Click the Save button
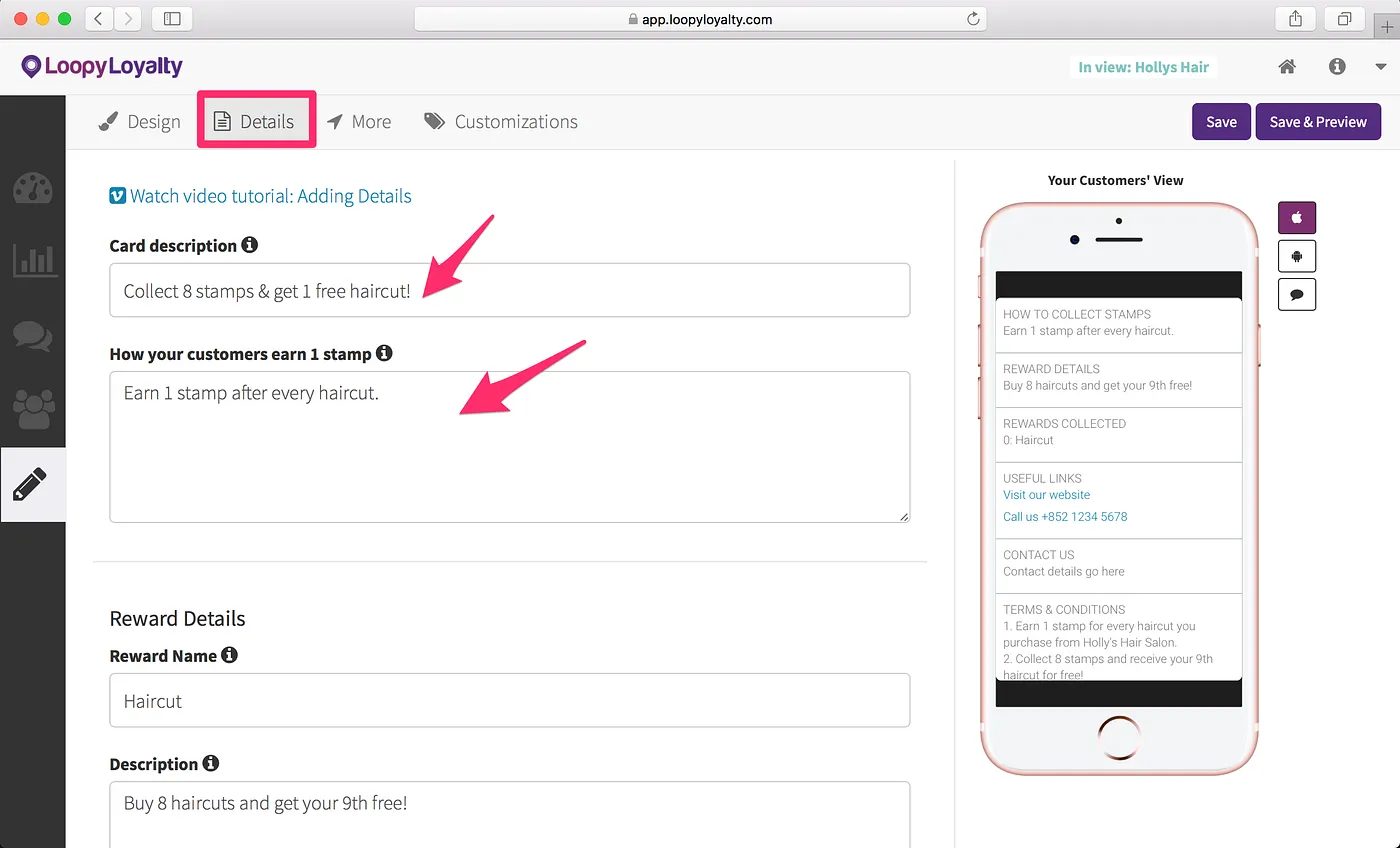Image resolution: width=1400 pixels, height=848 pixels. pyautogui.click(x=1221, y=122)
